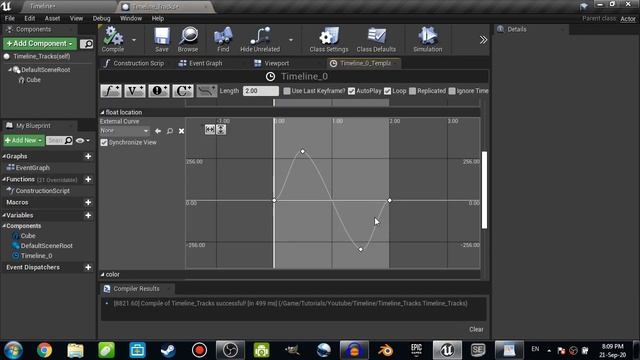Disable Loop checkbox

pos(387,91)
